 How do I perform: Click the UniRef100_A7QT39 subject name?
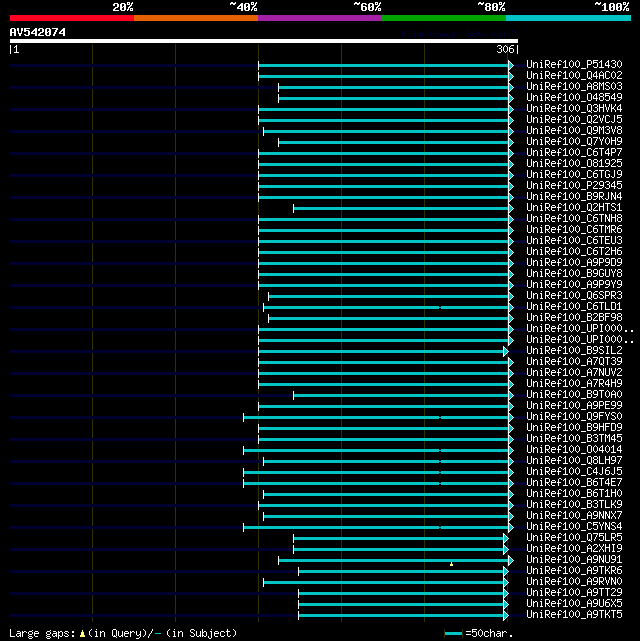click(574, 362)
